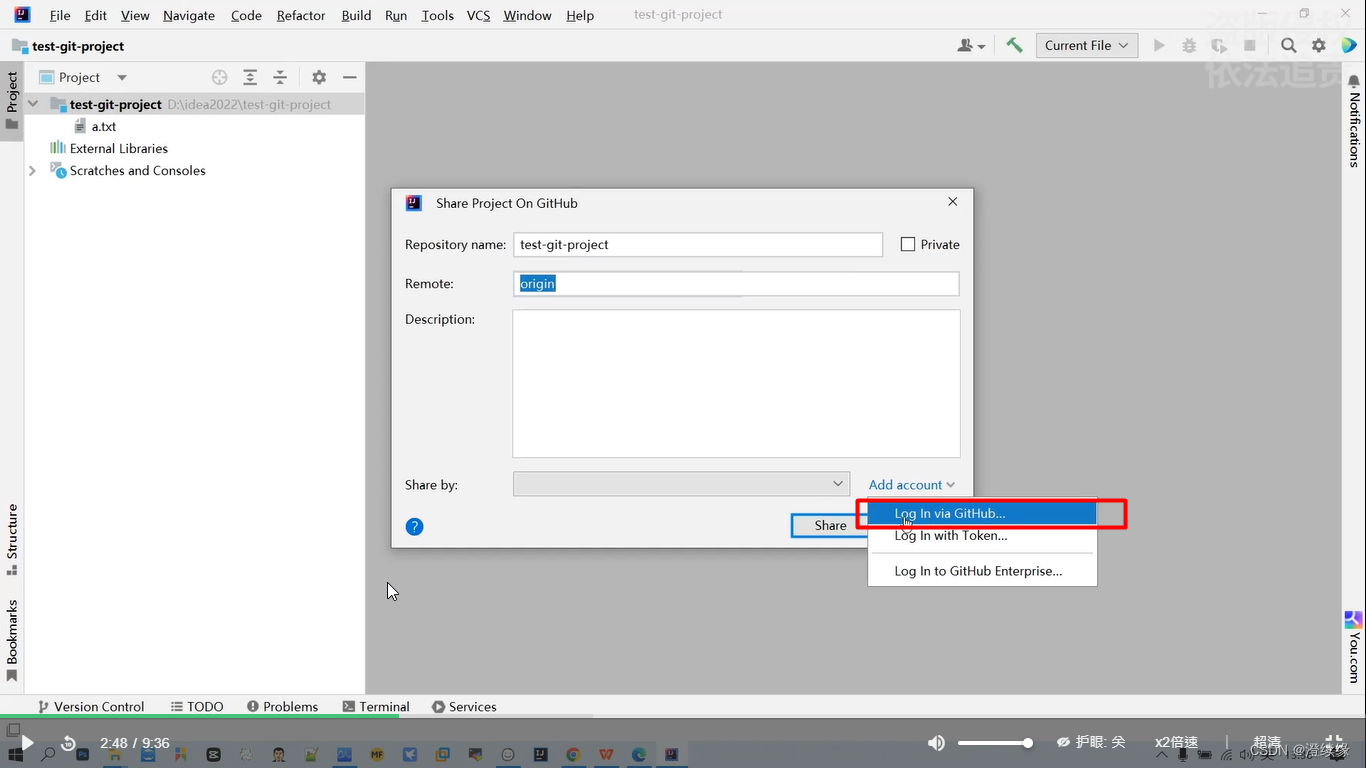This screenshot has width=1366, height=768.
Task: Select Log In via GitHub menu item
Action: 982,513
